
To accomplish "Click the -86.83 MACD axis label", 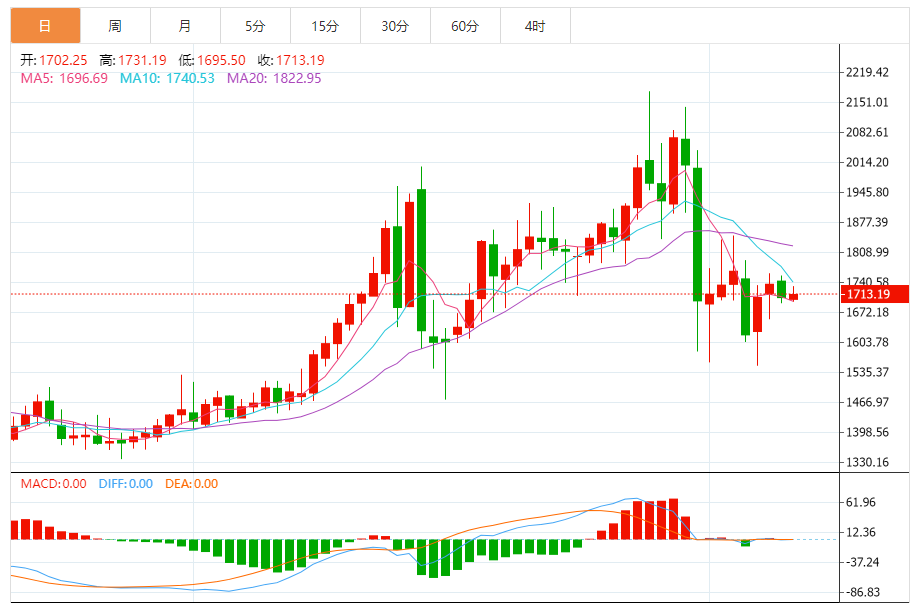I will click(x=862, y=592).
